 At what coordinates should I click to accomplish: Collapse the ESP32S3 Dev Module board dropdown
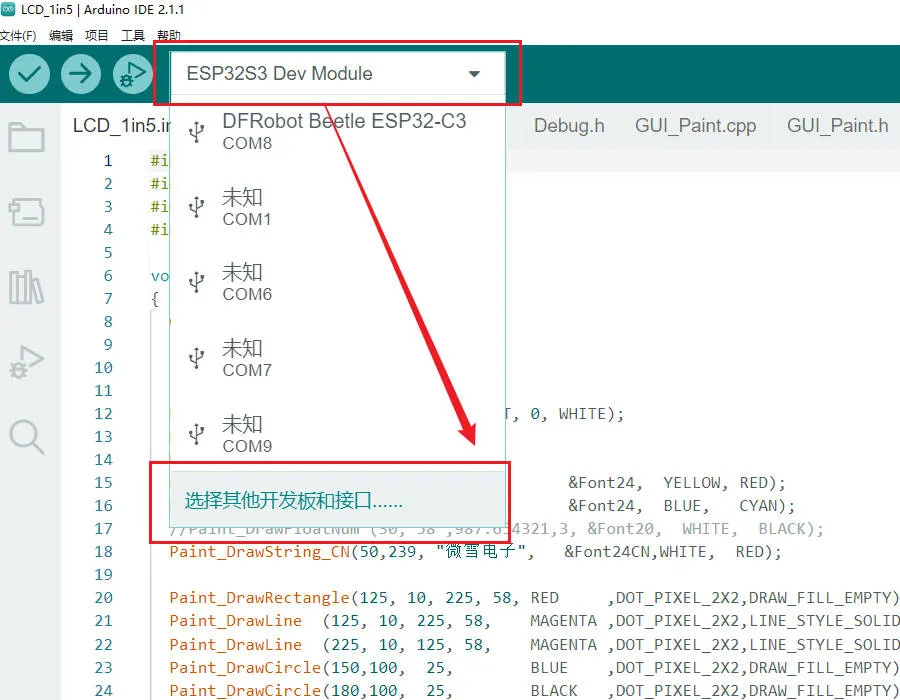coord(338,73)
